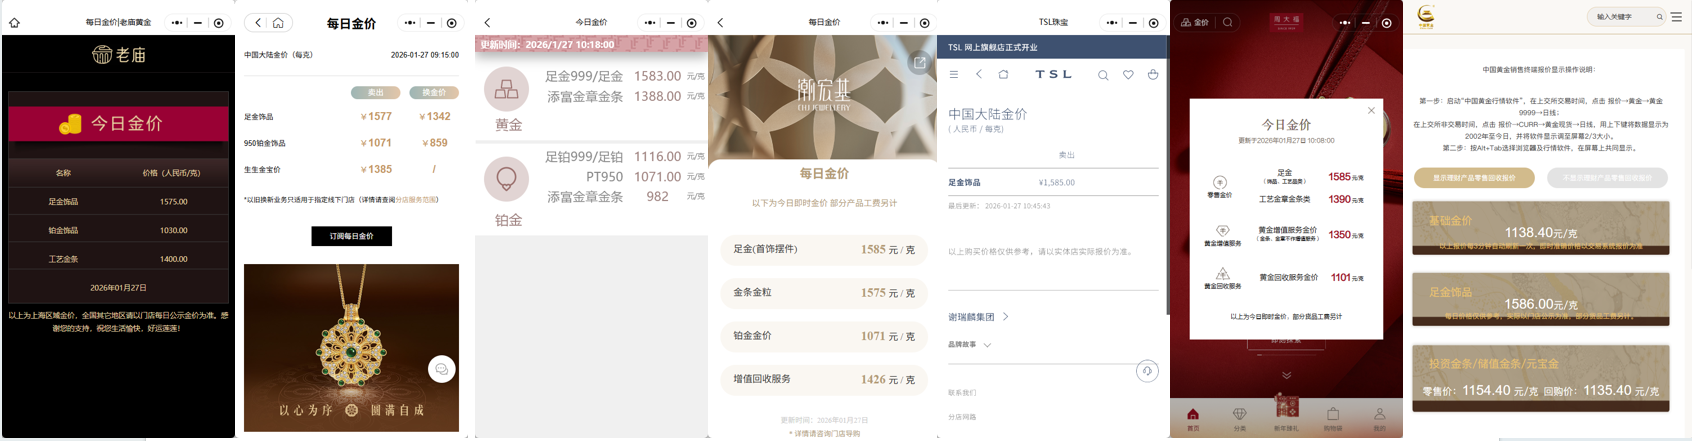Click the TSL home icon
The image size is (1692, 441).
click(x=1003, y=74)
